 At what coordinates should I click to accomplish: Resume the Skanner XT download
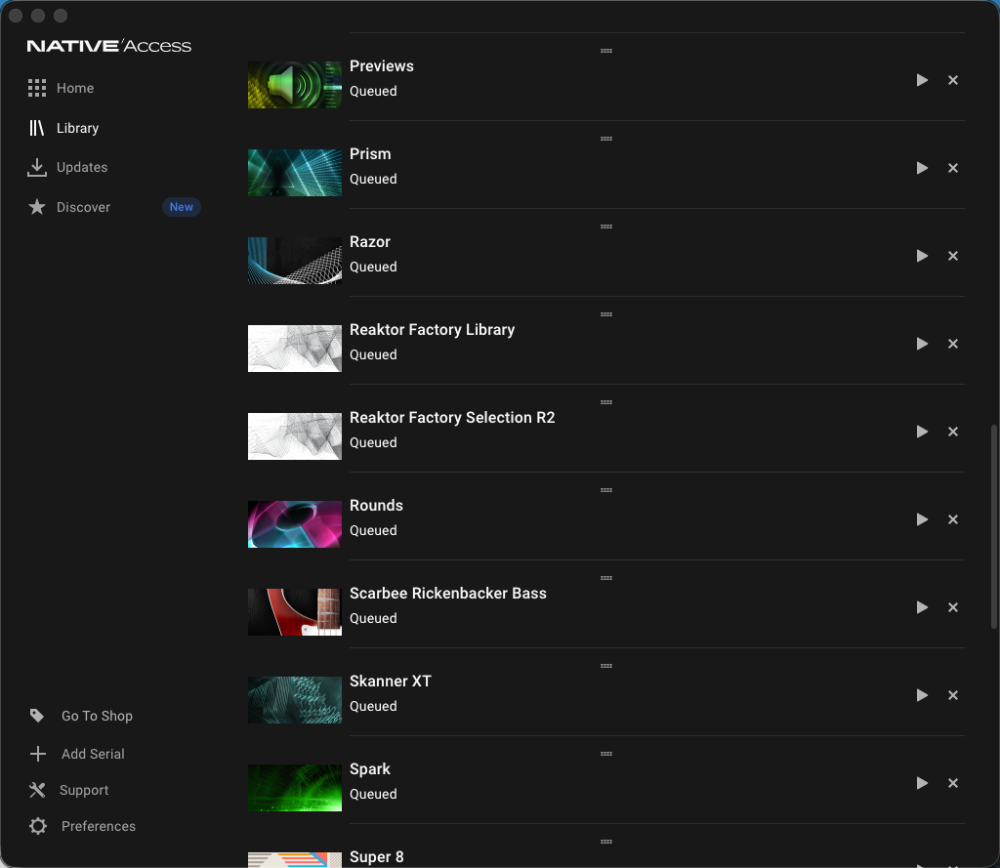[x=922, y=695]
